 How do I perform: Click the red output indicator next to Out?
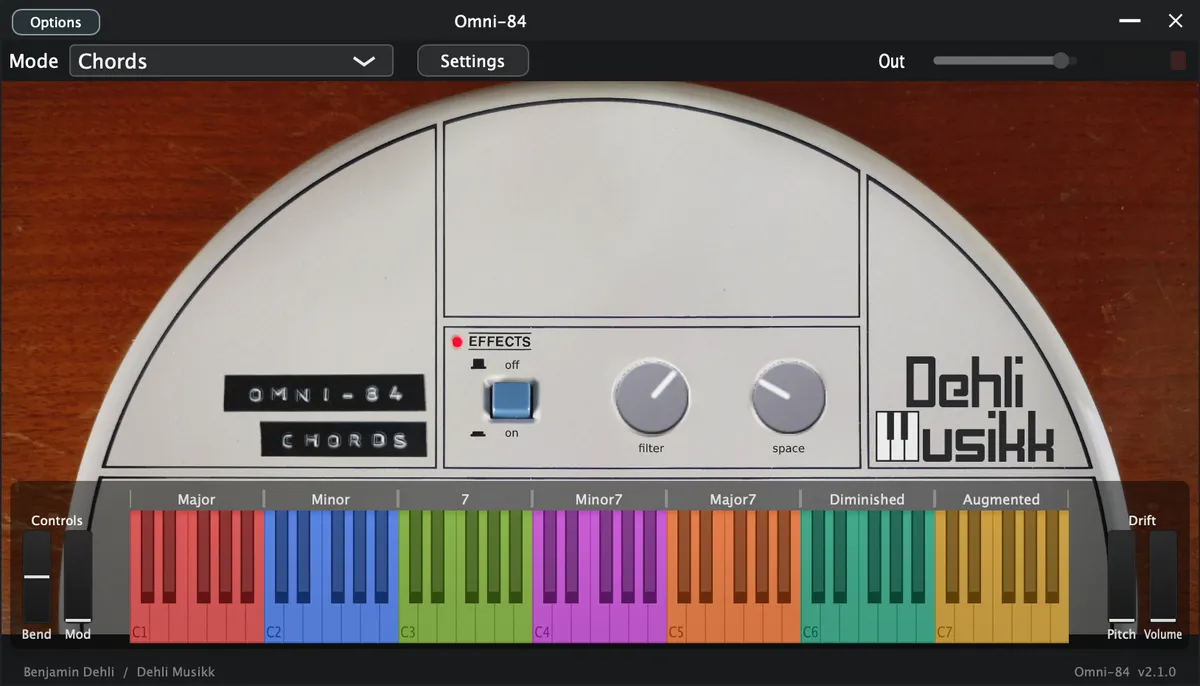[1178, 61]
